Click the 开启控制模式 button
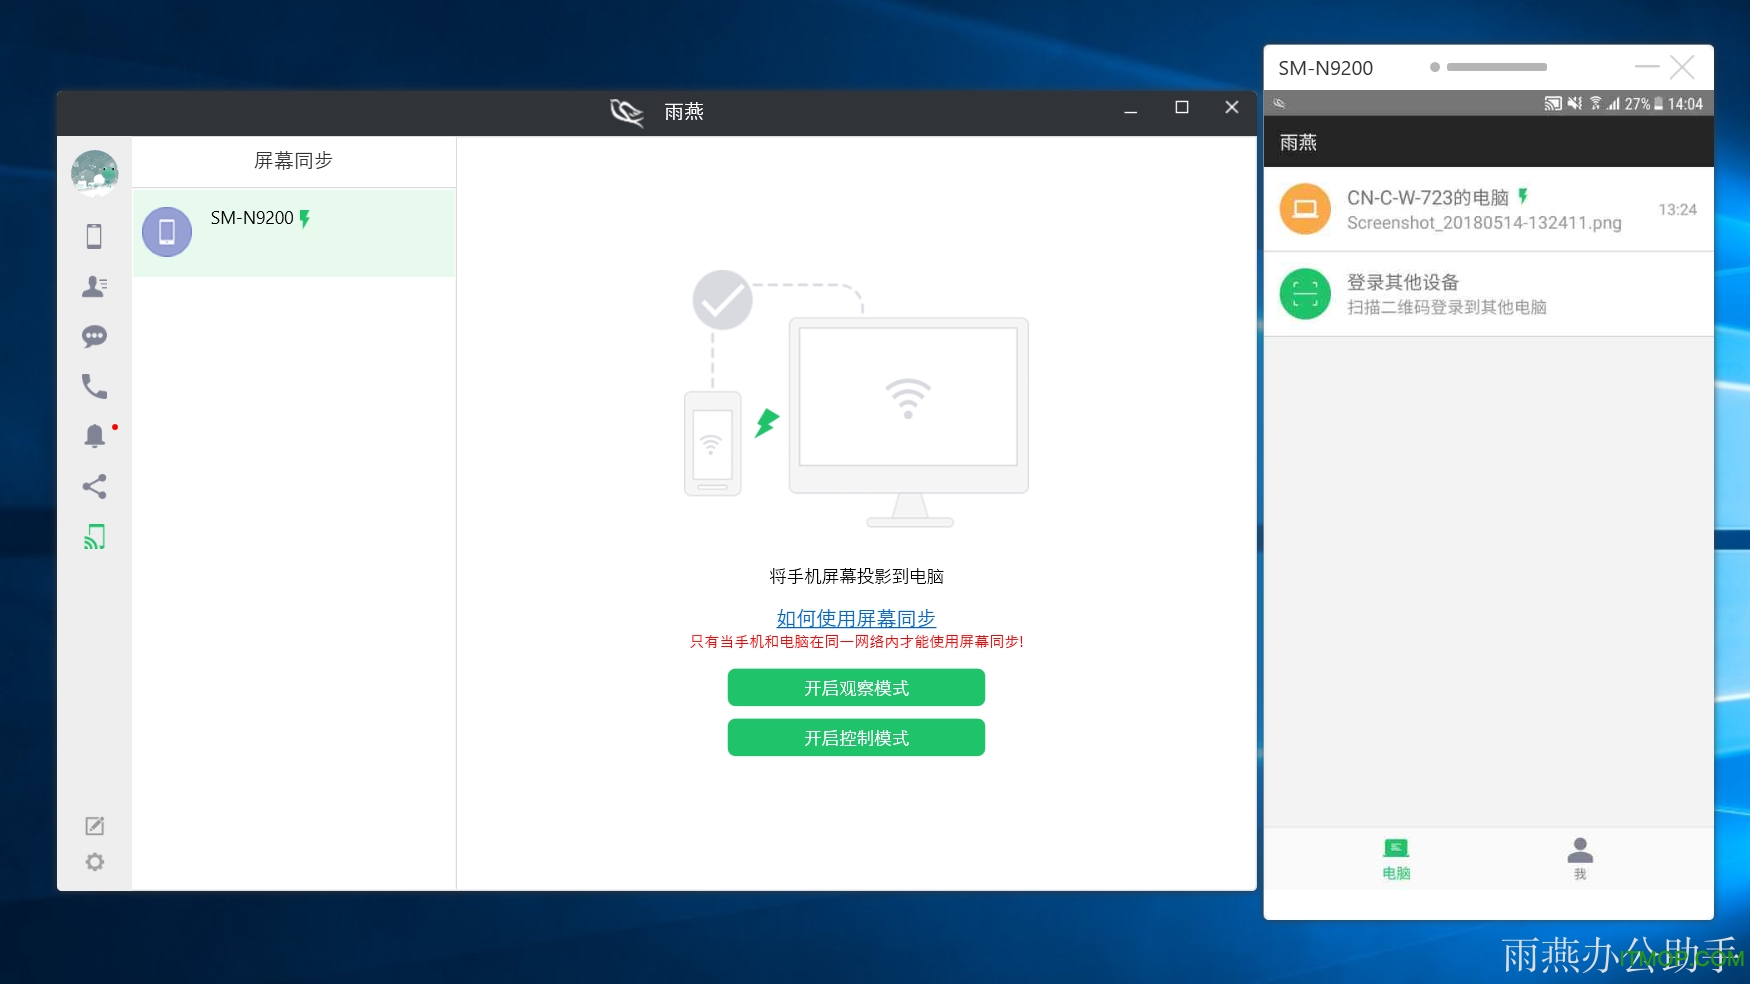This screenshot has height=984, width=1750. point(856,738)
